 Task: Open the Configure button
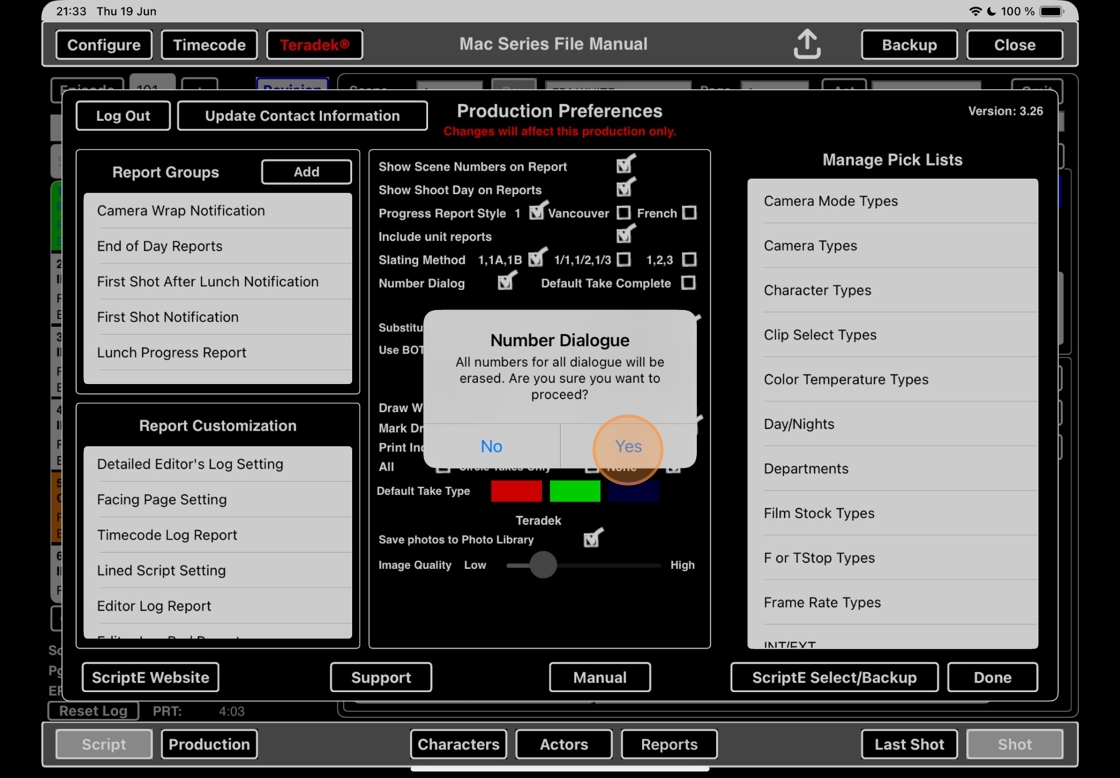[x=104, y=45]
